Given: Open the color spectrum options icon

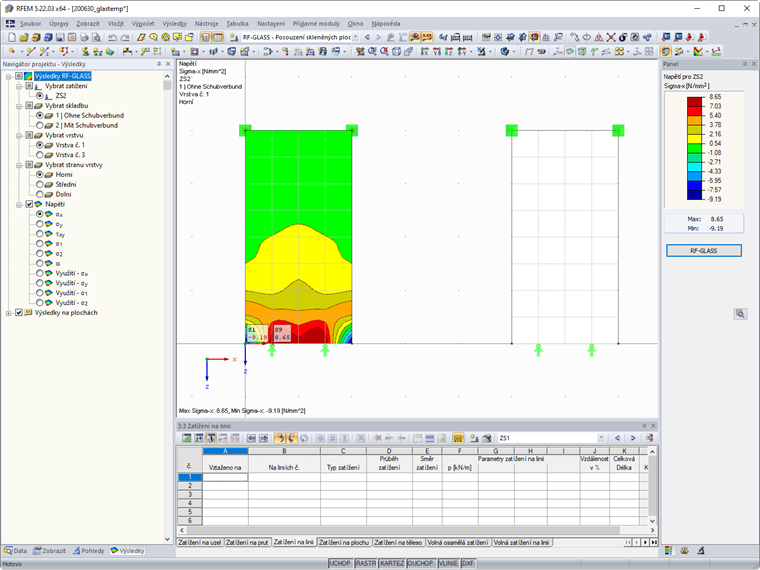Looking at the screenshot, I should [698, 51].
